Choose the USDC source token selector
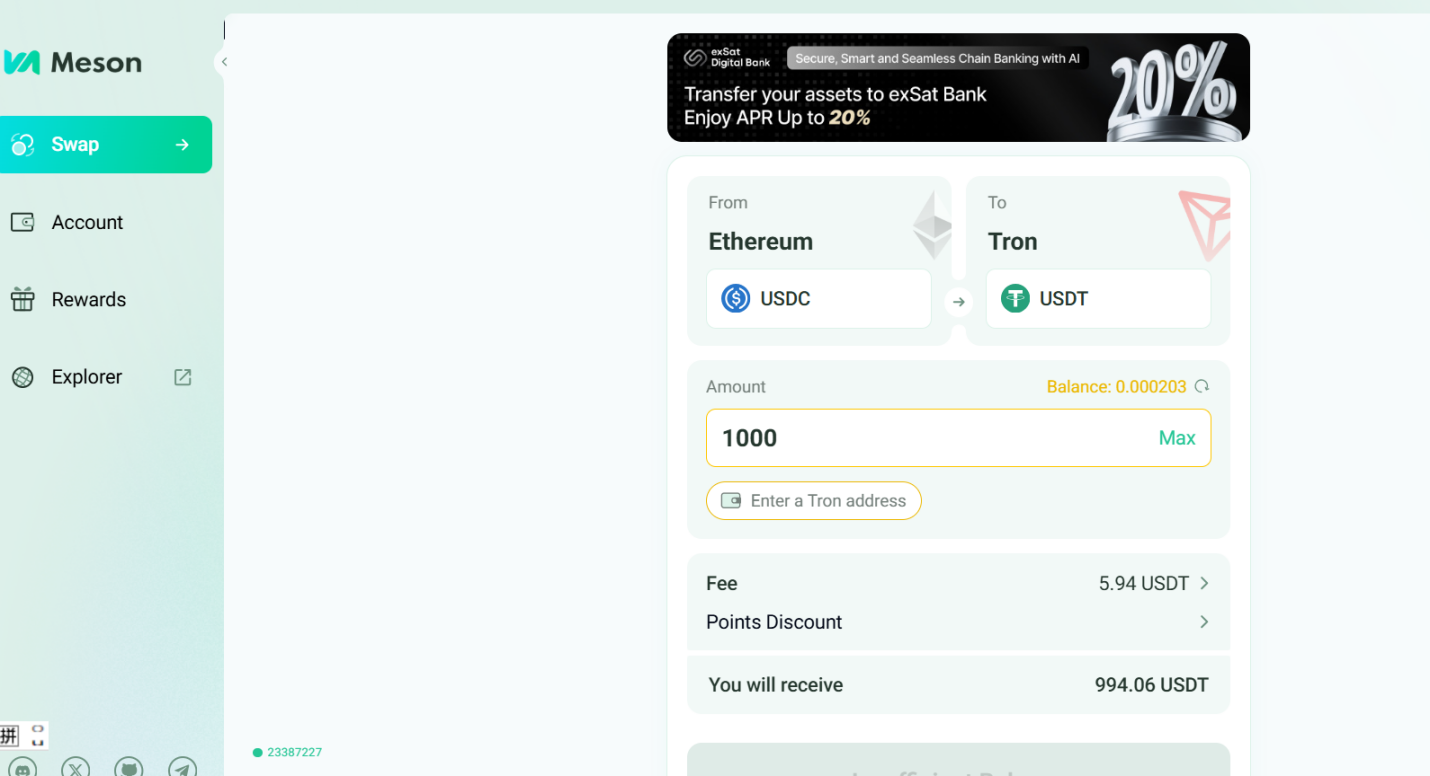This screenshot has height=776, width=1430. (818, 298)
